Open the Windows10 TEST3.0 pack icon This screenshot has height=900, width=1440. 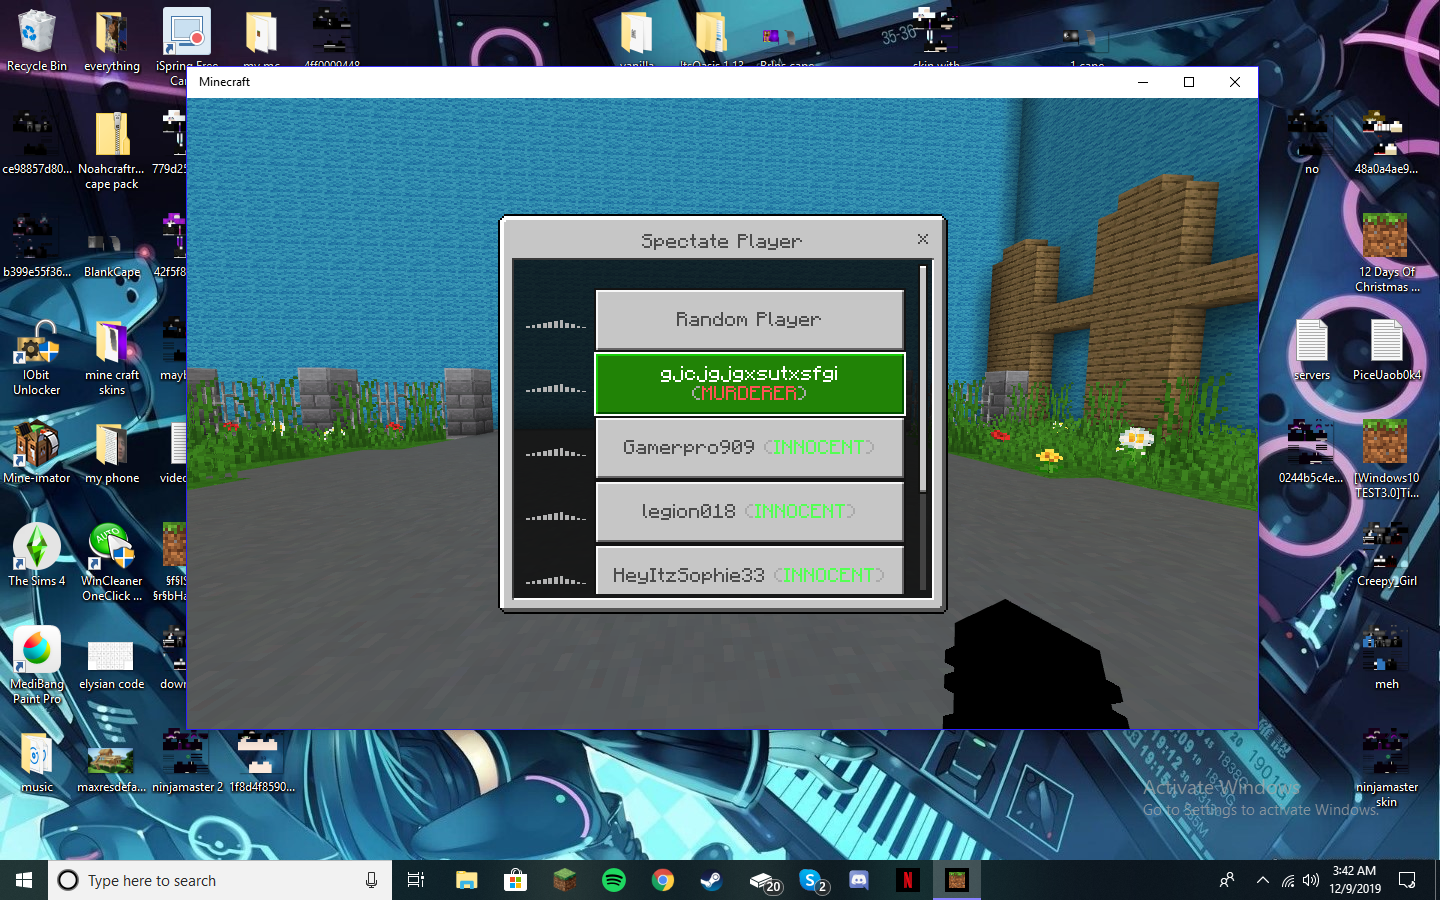(1386, 460)
